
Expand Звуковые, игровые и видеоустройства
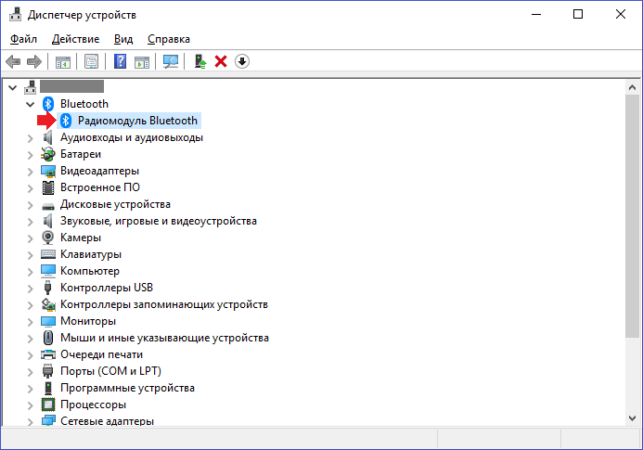tap(30, 222)
